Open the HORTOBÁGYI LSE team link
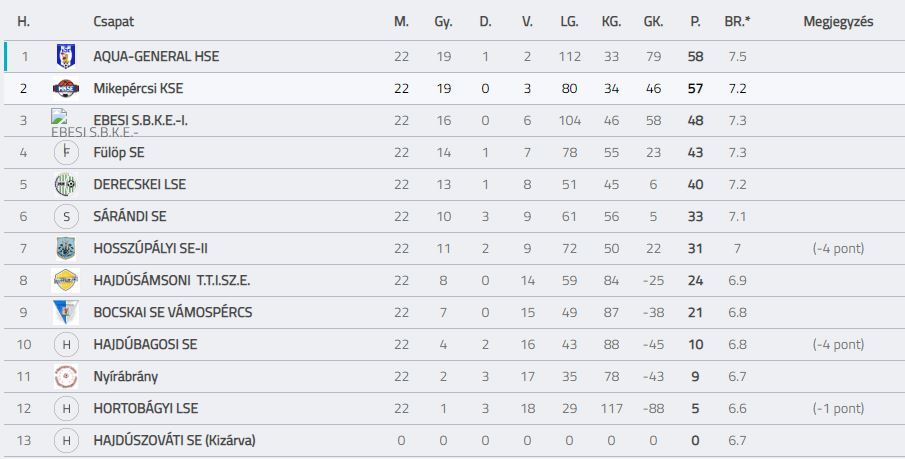The image size is (905, 459). (x=145, y=409)
